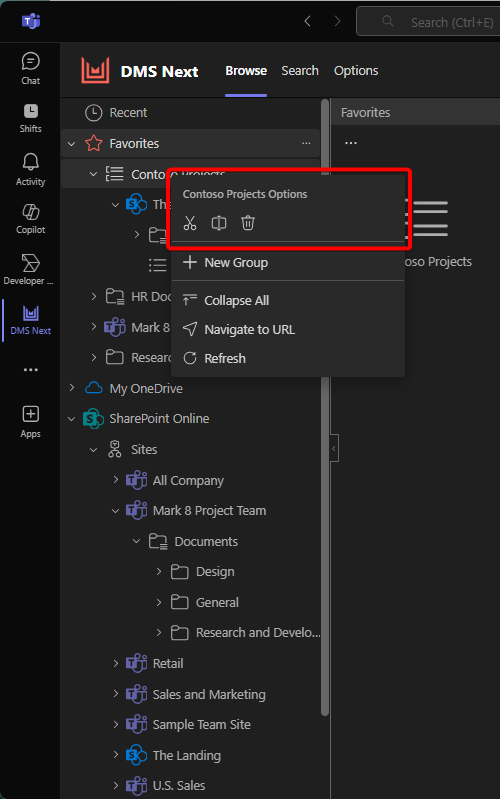Collapse the SharePoint Online chevron
The image size is (500, 799).
coord(72,419)
